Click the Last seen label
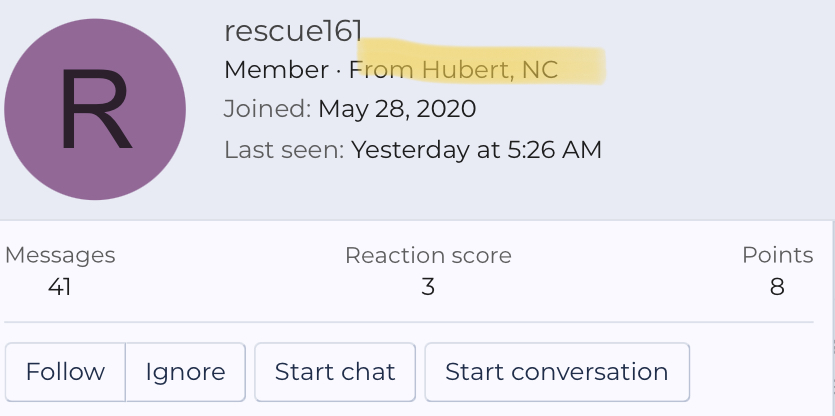The width and height of the screenshot is (835, 416). tap(284, 150)
